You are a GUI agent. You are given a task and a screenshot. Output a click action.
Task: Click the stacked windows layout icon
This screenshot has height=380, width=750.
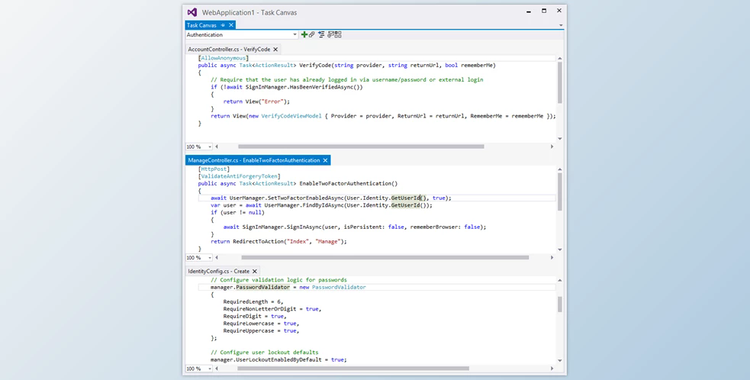point(330,34)
